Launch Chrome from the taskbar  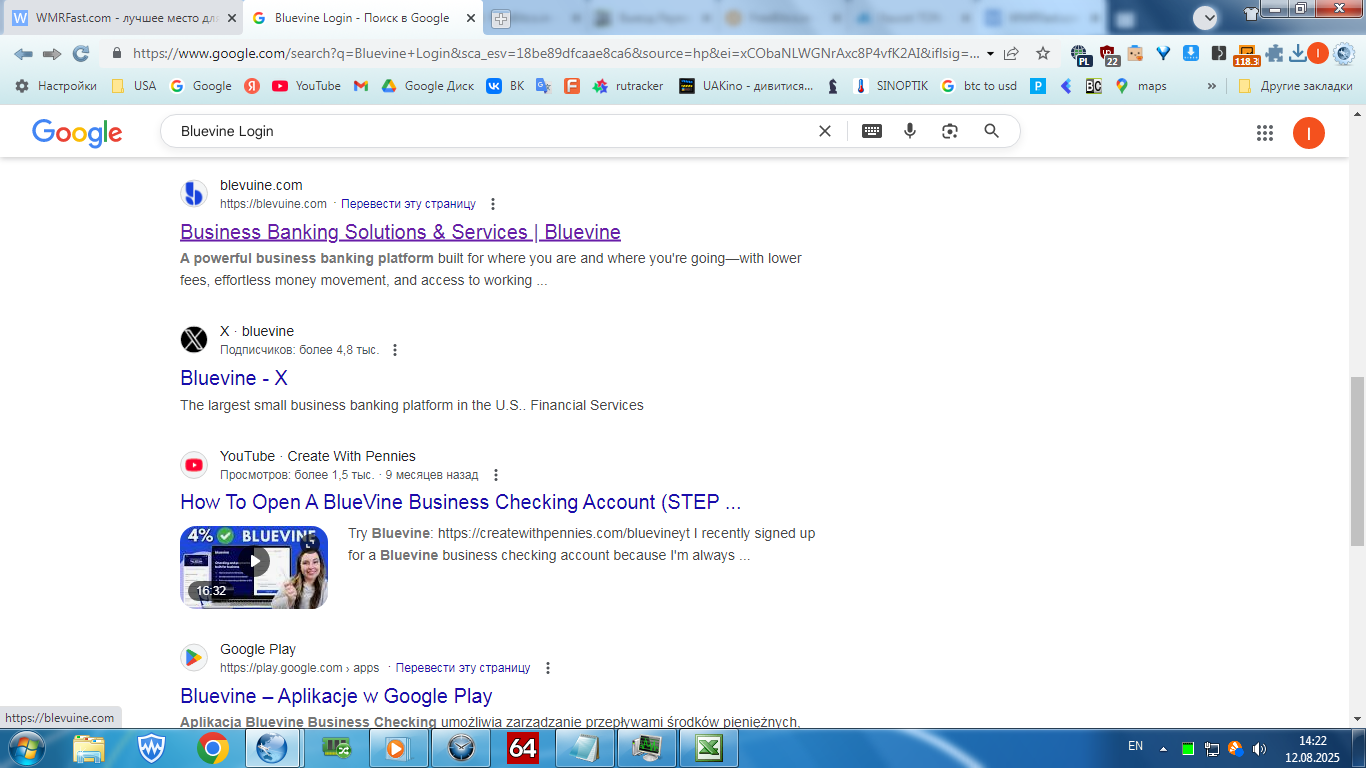pos(213,748)
